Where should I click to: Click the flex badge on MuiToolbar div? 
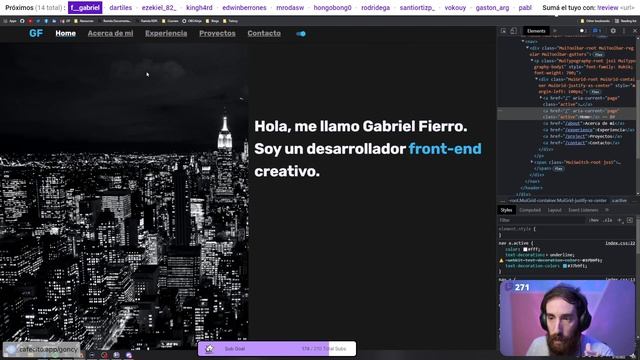tap(599, 55)
